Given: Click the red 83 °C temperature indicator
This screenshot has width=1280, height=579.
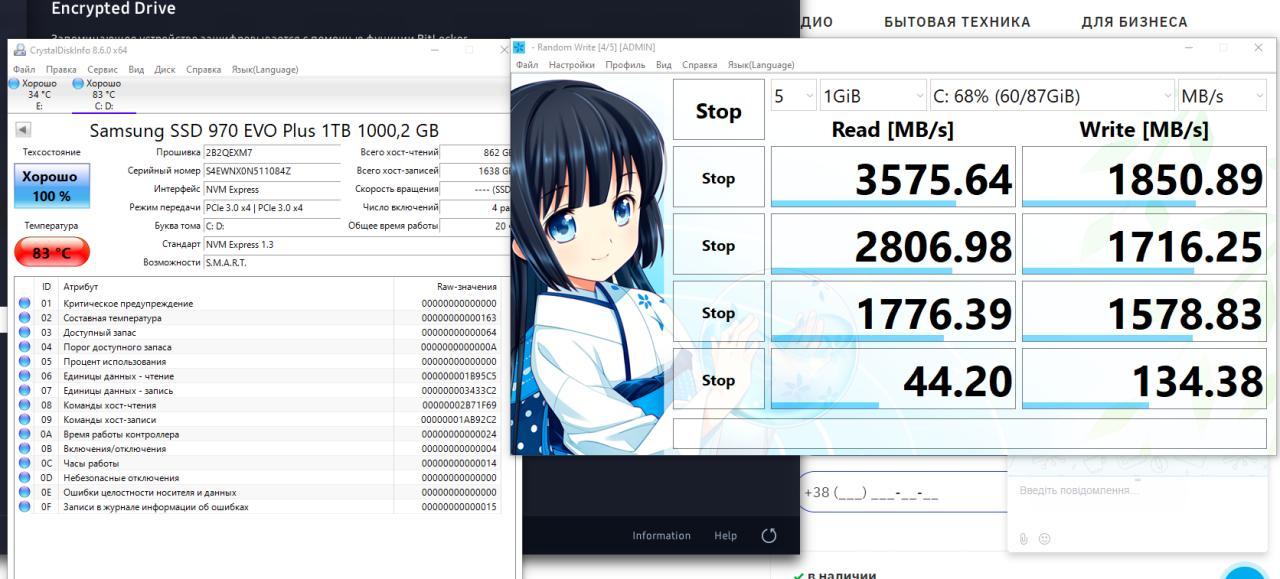Looking at the screenshot, I should (52, 253).
